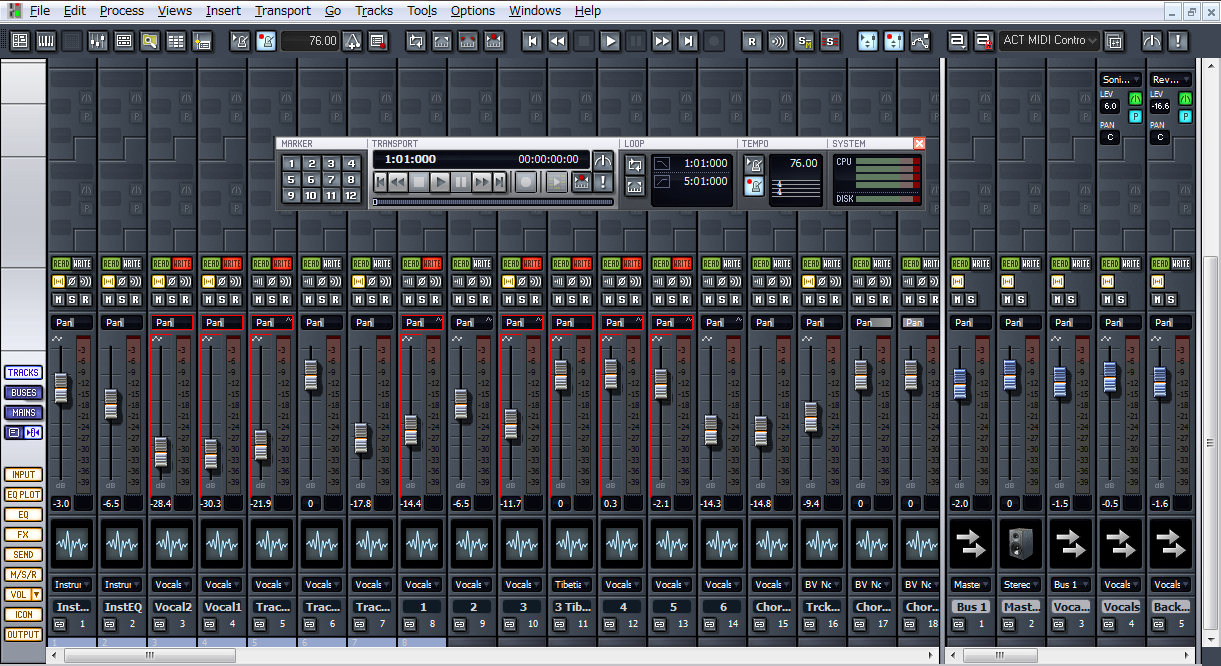Viewport: 1221px width, 666px height.
Task: Click the tempo ratio arrows beside 76.00
Action: coord(352,41)
